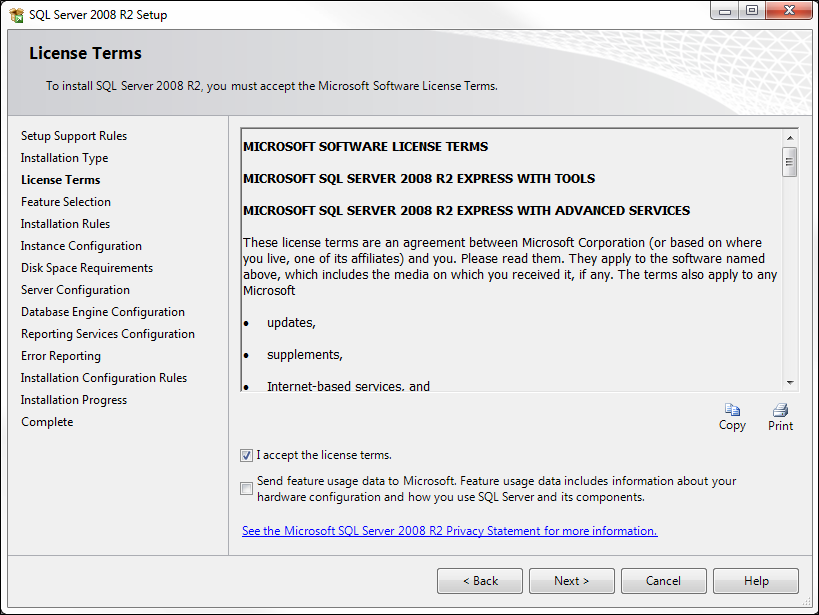This screenshot has width=819, height=615.
Task: Select 'Installation Configuration Rules' step
Action: [104, 377]
